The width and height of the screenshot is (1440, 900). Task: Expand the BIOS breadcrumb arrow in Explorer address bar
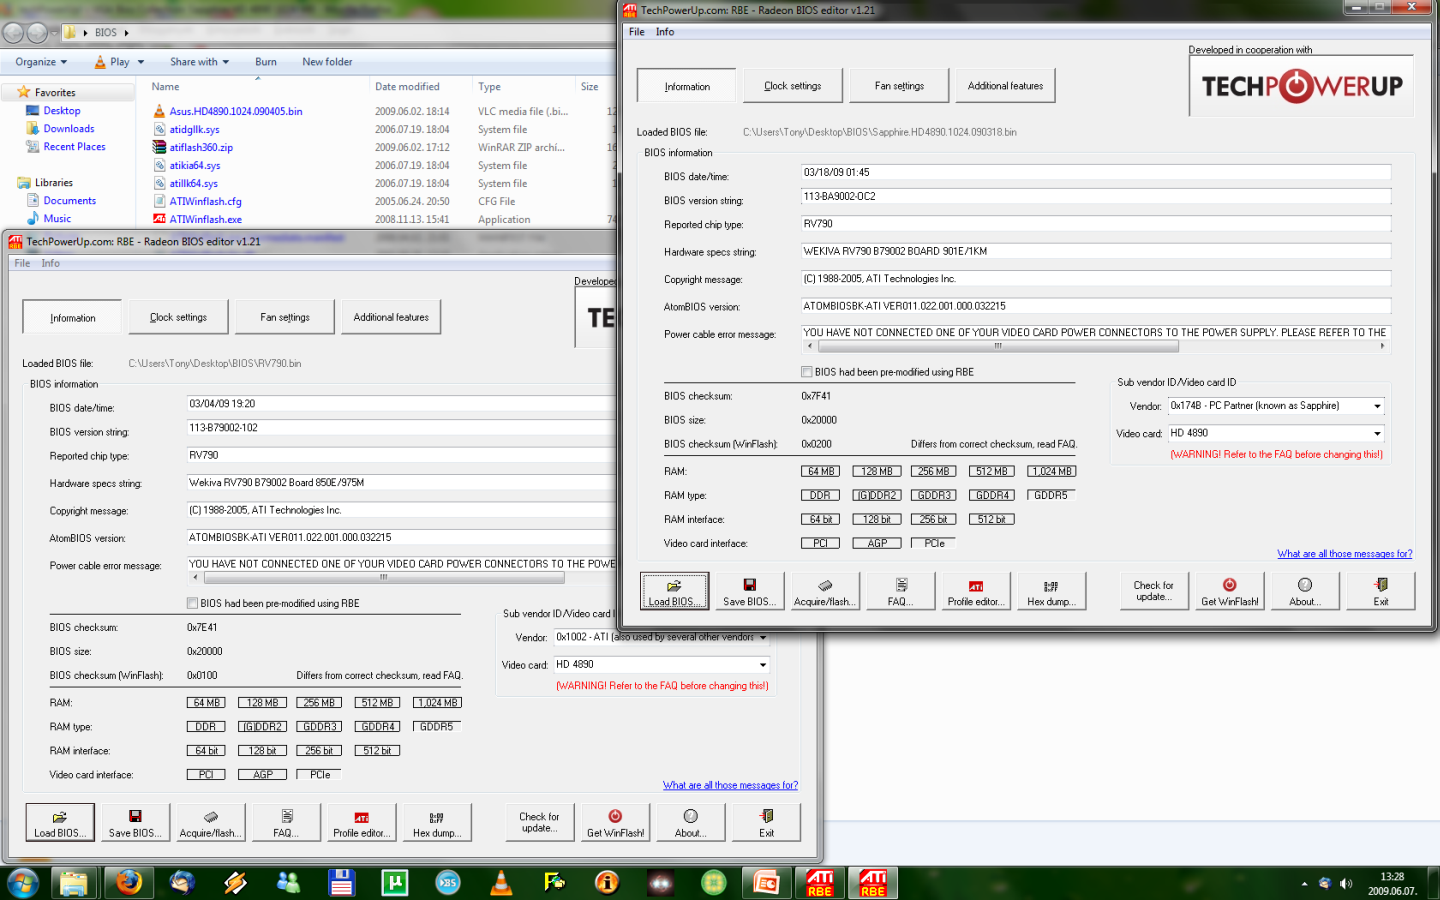click(x=127, y=33)
